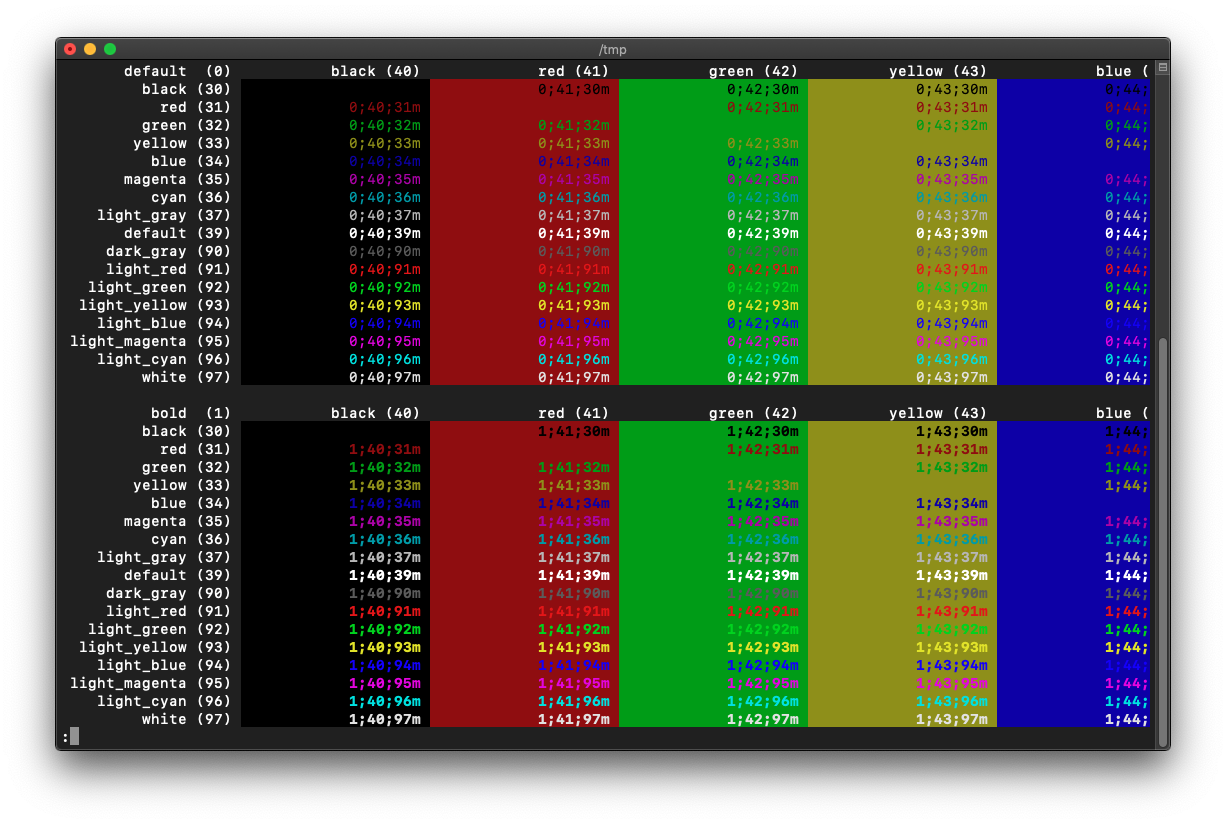
Task: Click the vertical scrollbar thumb
Action: click(1162, 540)
